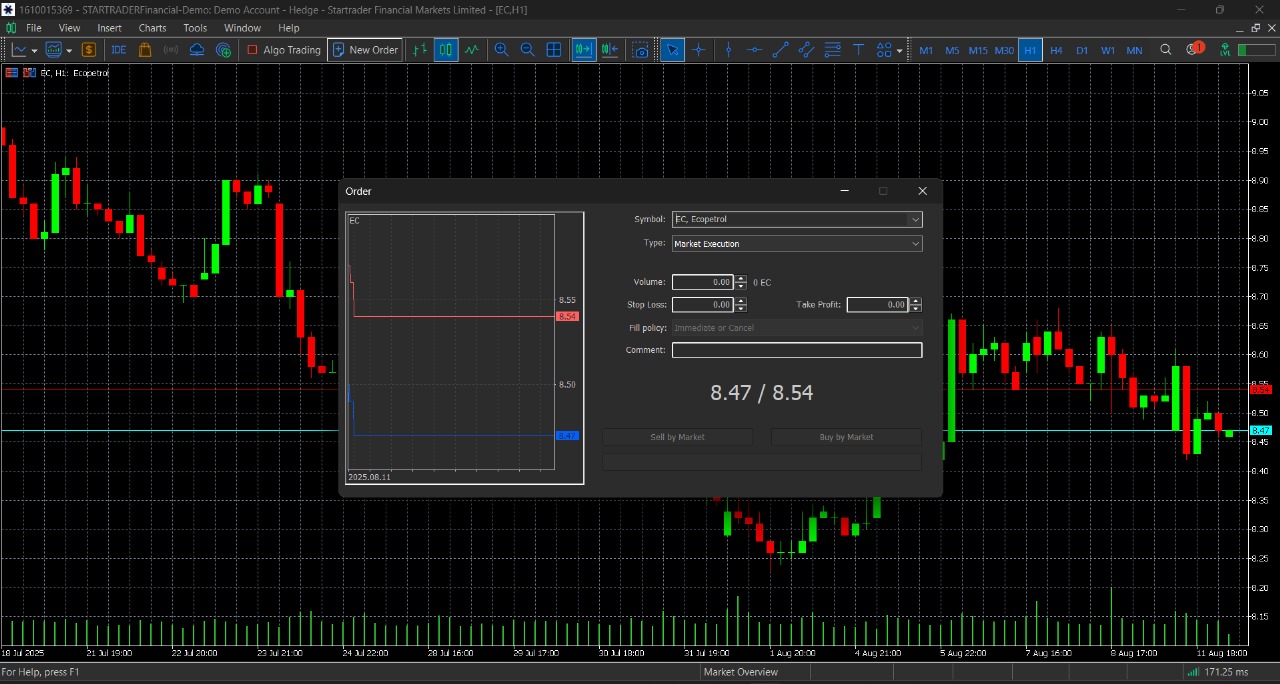
Task: Click inside the Comment input field
Action: click(x=796, y=350)
